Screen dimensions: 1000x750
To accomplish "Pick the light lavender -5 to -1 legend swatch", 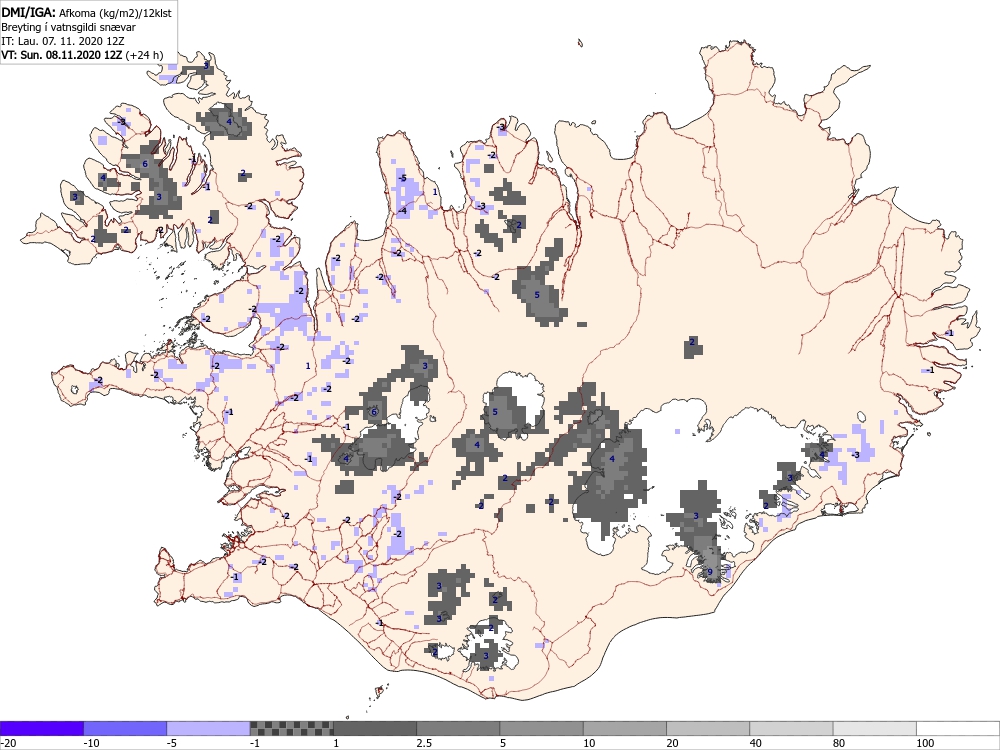I will [x=209, y=728].
